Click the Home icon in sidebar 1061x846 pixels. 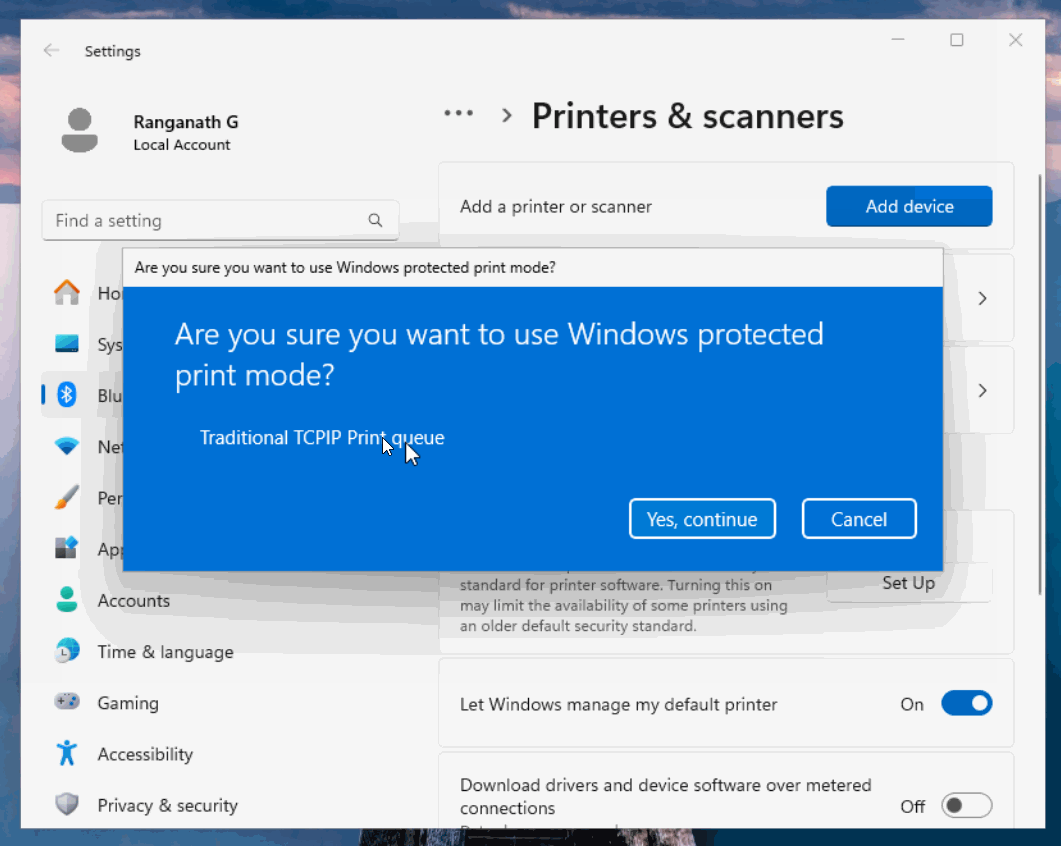[67, 293]
